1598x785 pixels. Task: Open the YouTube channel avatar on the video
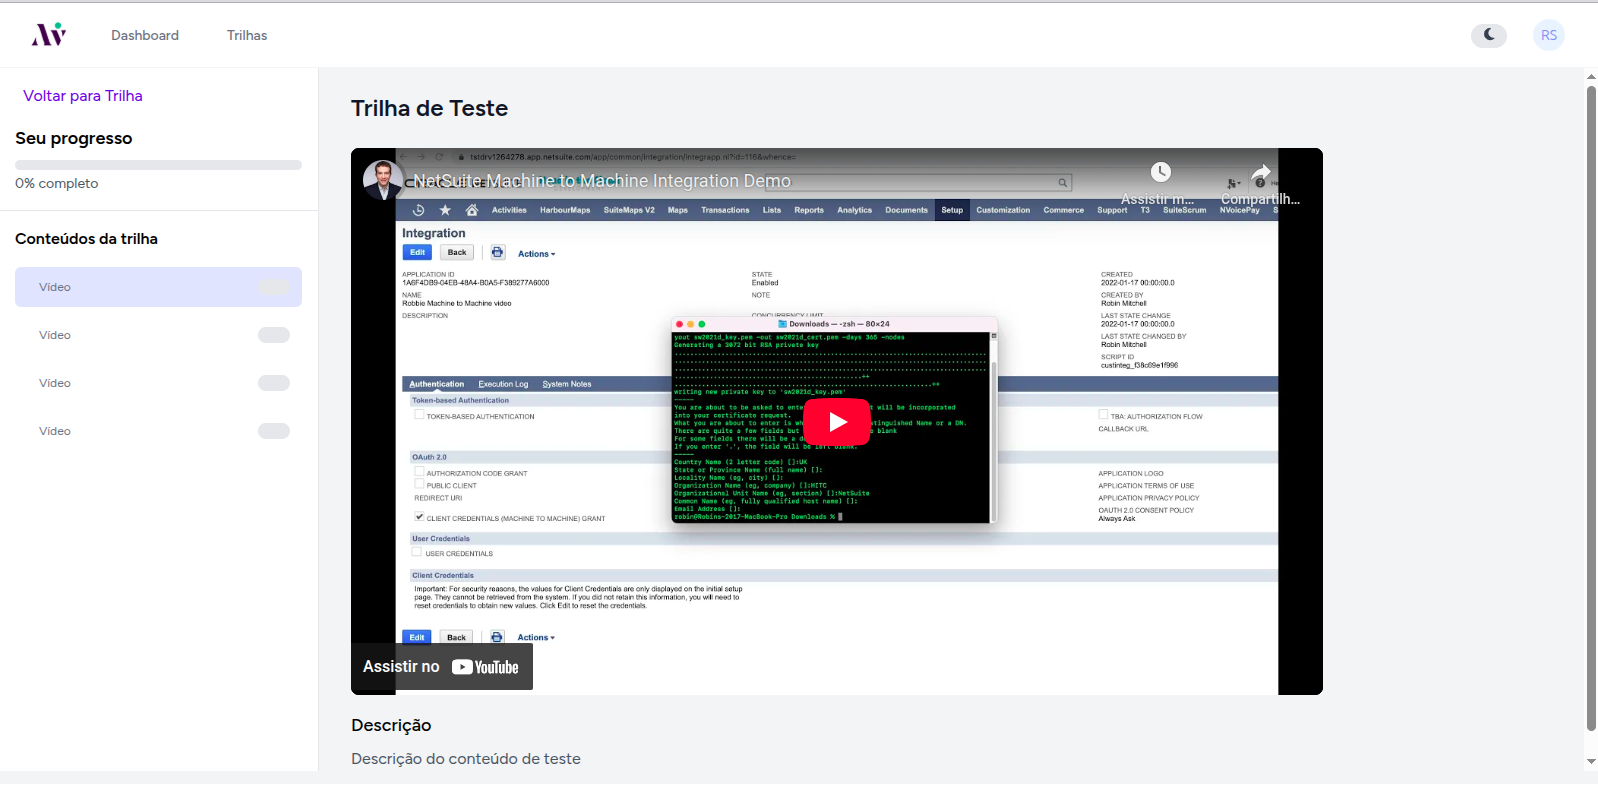coord(383,180)
